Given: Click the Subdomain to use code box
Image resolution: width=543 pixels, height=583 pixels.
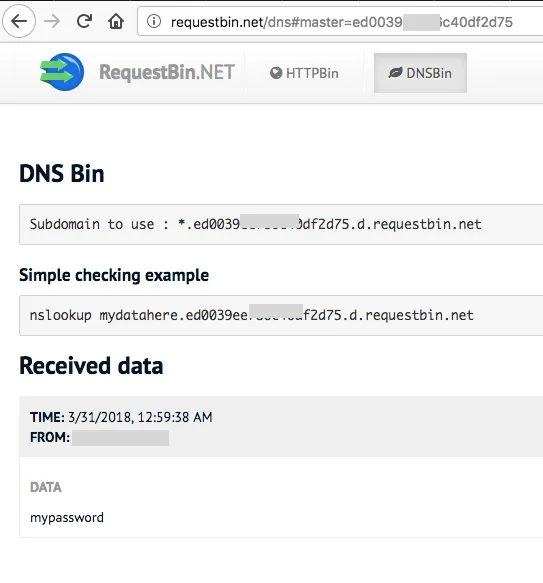Looking at the screenshot, I should (281, 225).
